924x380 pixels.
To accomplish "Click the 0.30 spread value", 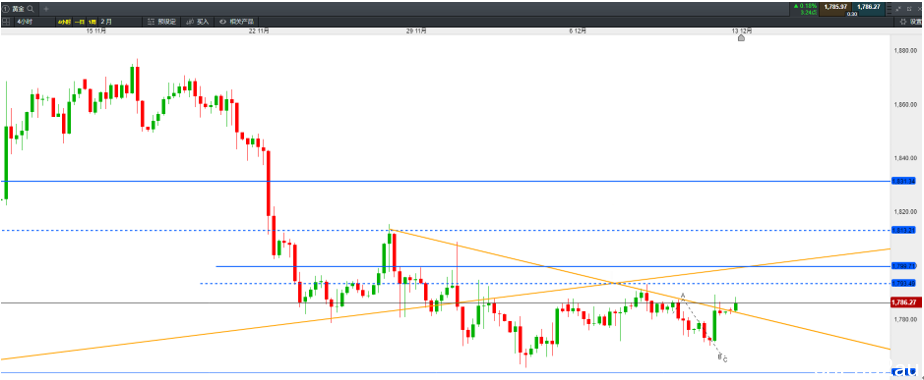I will click(852, 14).
